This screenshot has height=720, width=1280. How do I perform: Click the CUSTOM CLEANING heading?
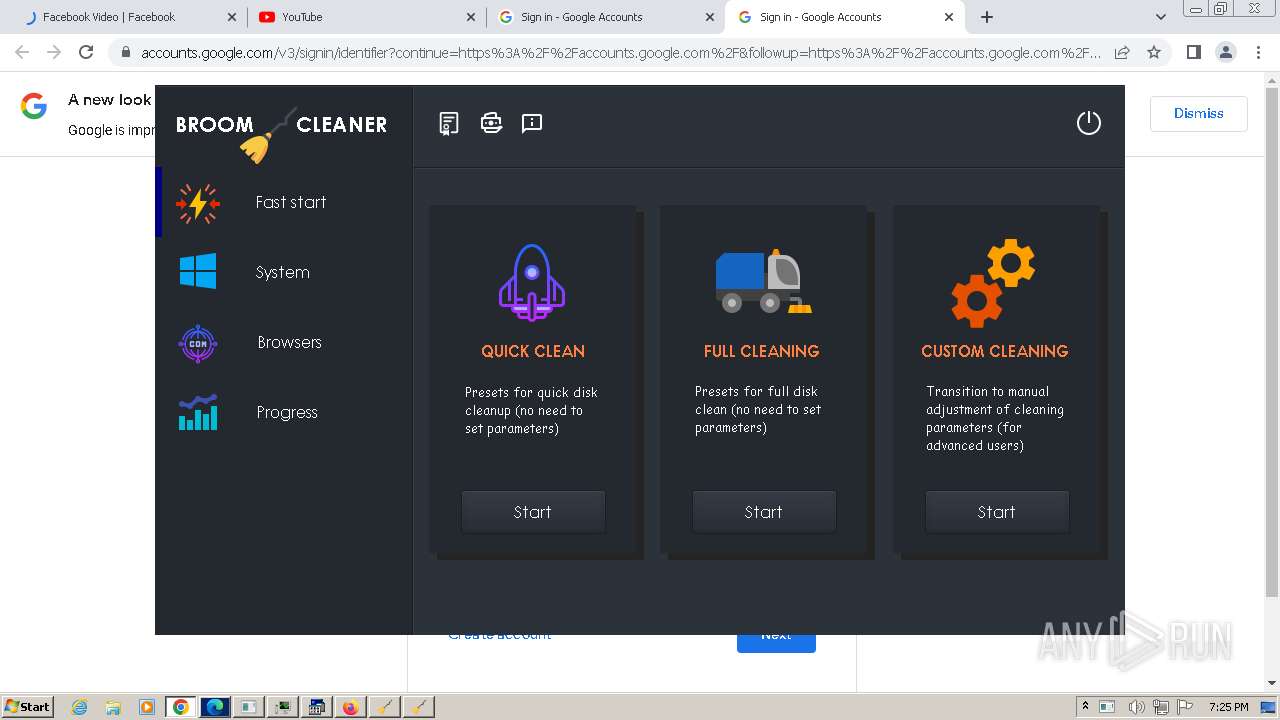click(994, 351)
